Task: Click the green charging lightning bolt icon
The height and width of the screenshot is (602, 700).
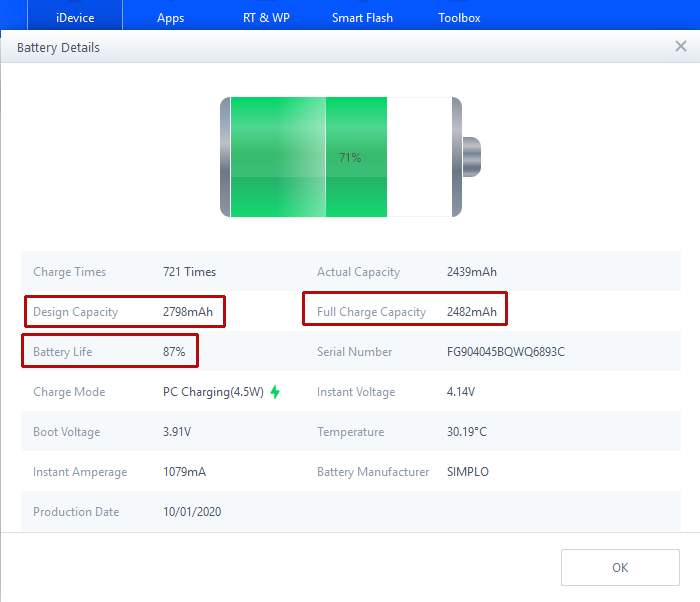Action: point(275,392)
